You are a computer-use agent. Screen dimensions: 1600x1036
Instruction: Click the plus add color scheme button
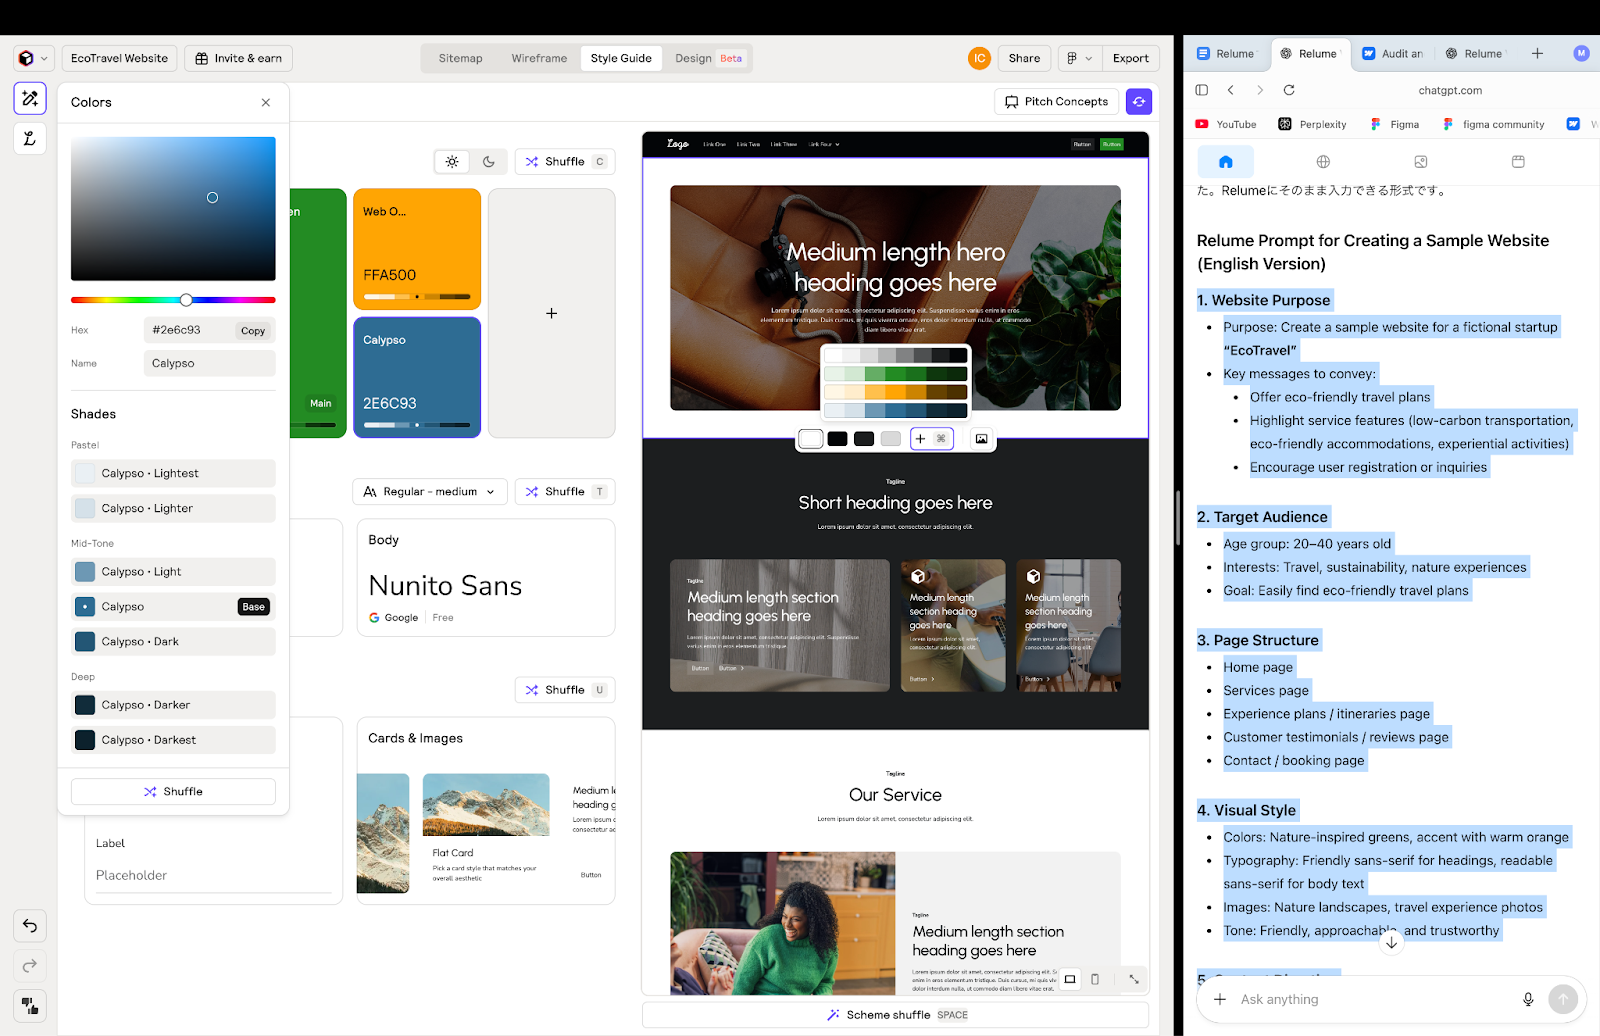[x=931, y=438]
